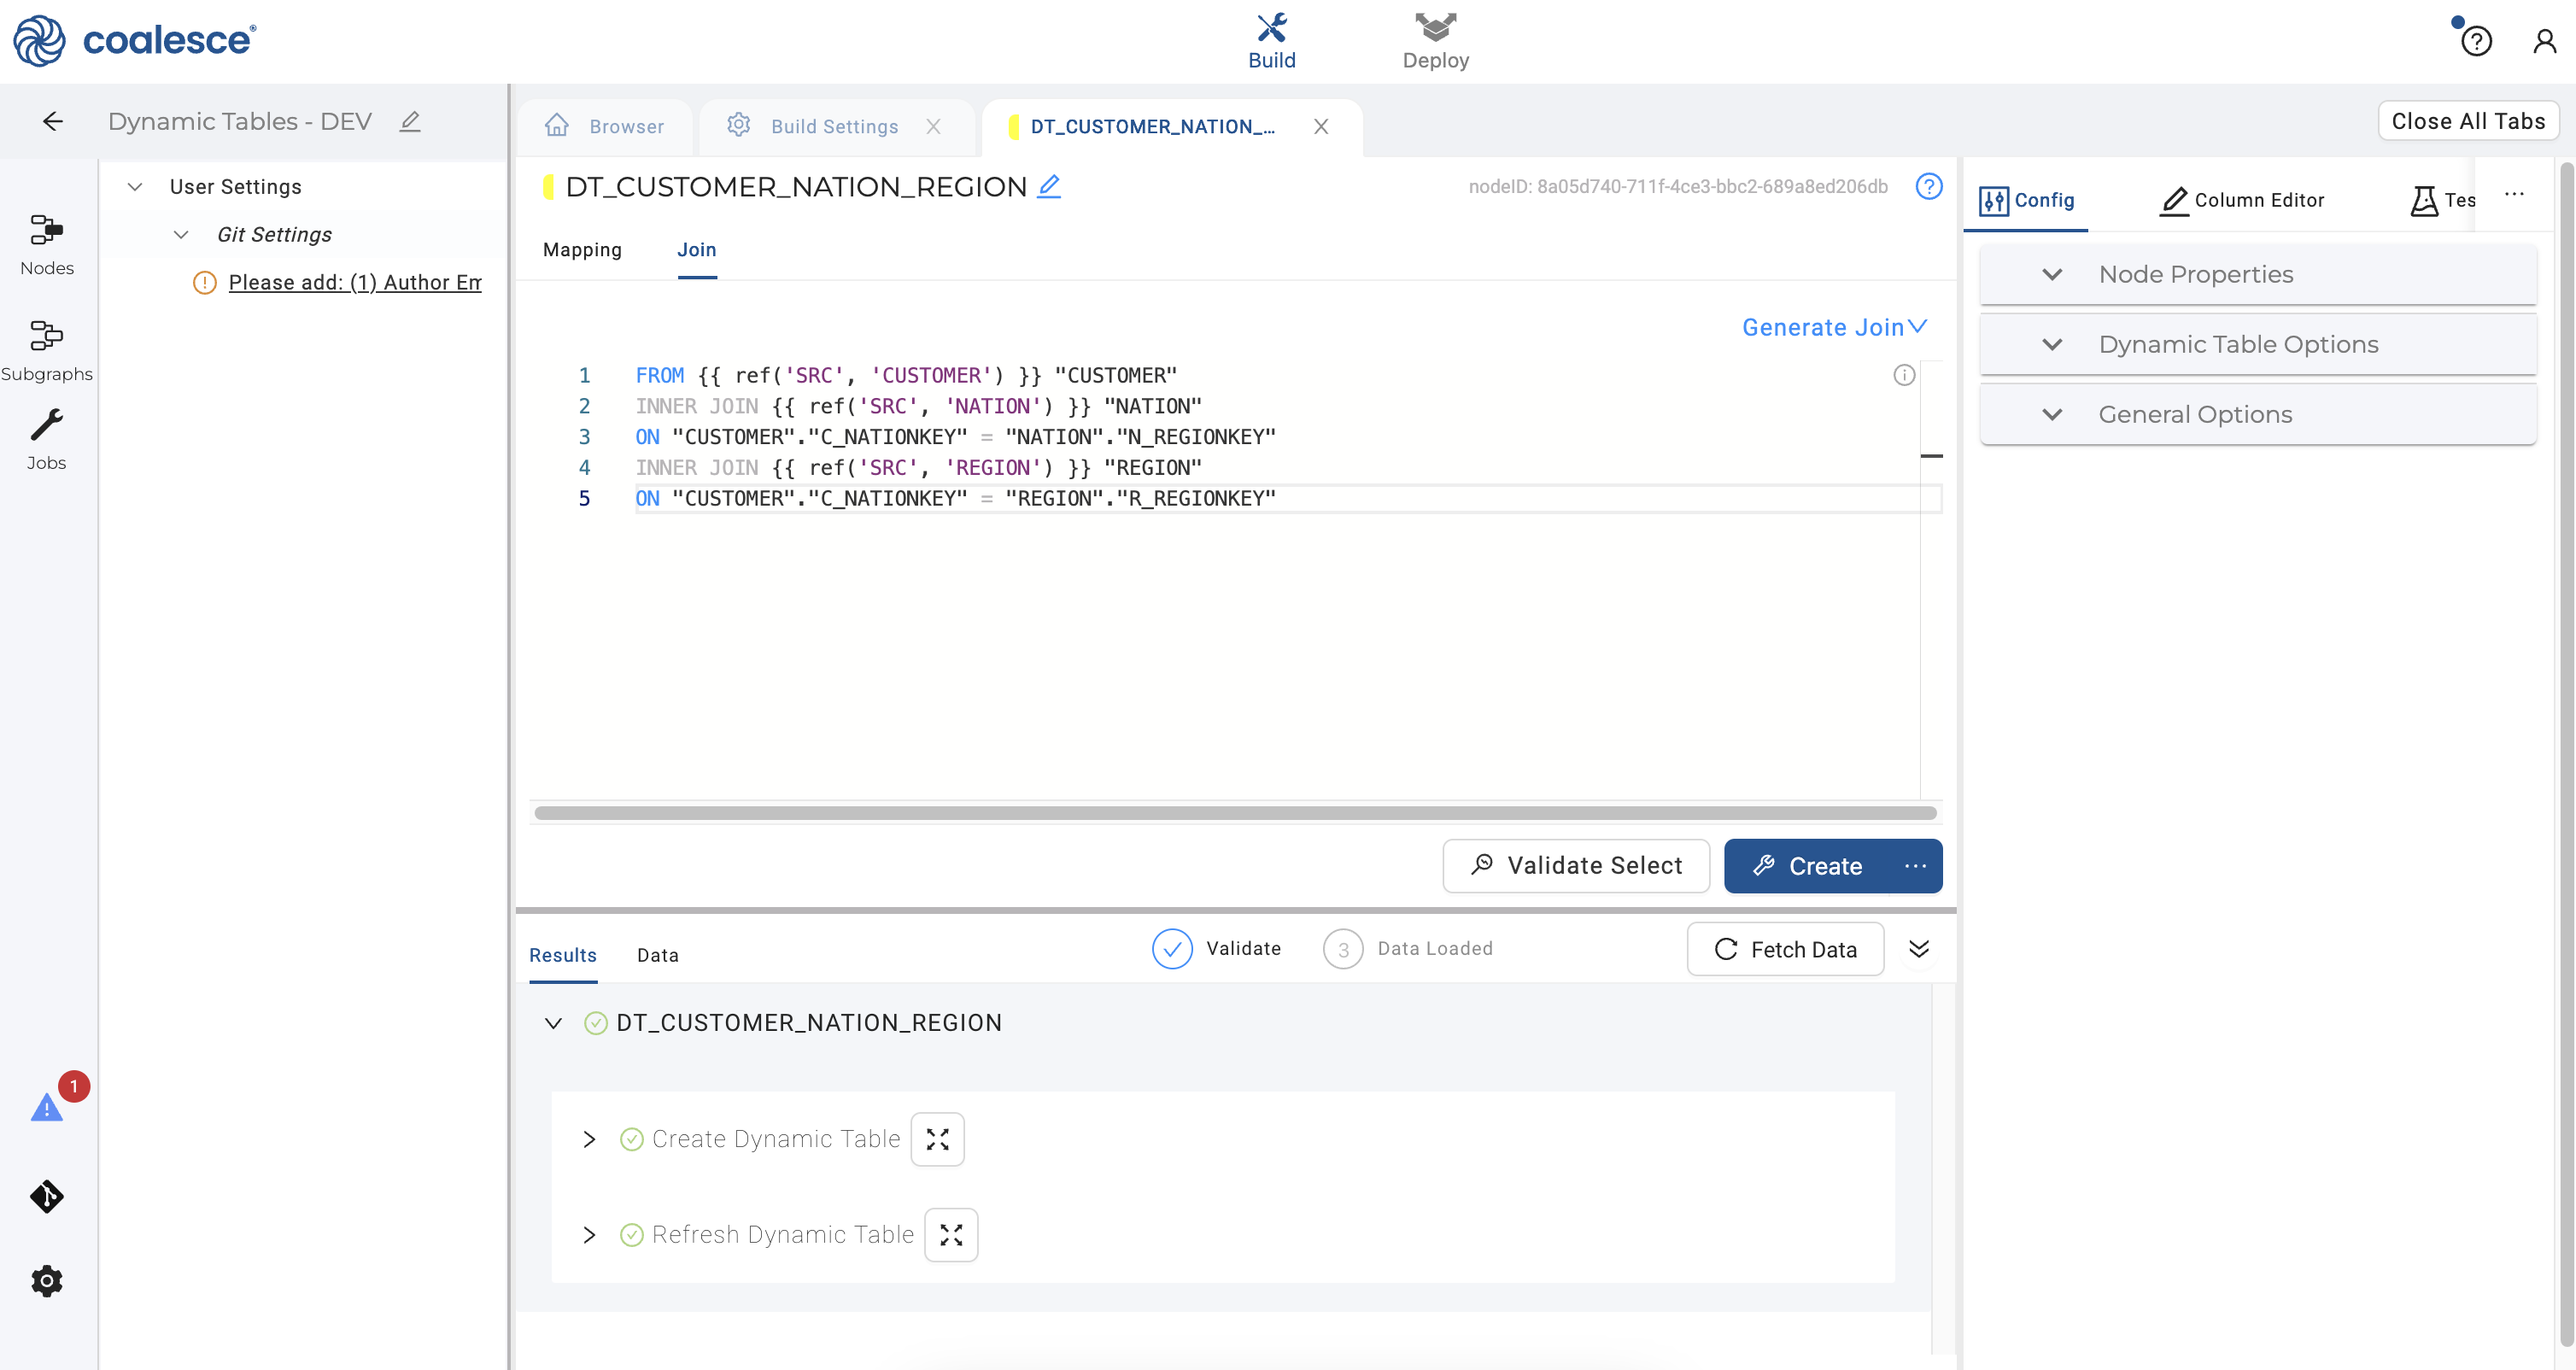Viewport: 2576px width, 1370px height.
Task: Click the horizontal scrollbar under editor
Action: (x=1234, y=813)
